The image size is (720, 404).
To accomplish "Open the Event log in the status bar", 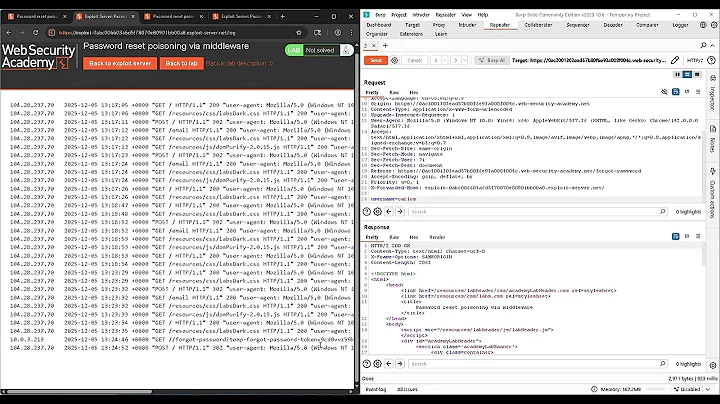I will [x=375, y=389].
